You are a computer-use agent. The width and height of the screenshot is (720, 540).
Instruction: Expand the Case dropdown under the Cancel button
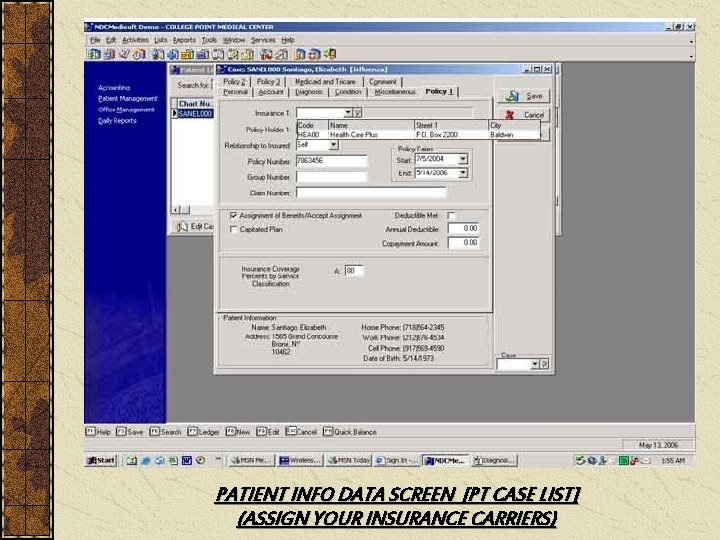pos(534,364)
